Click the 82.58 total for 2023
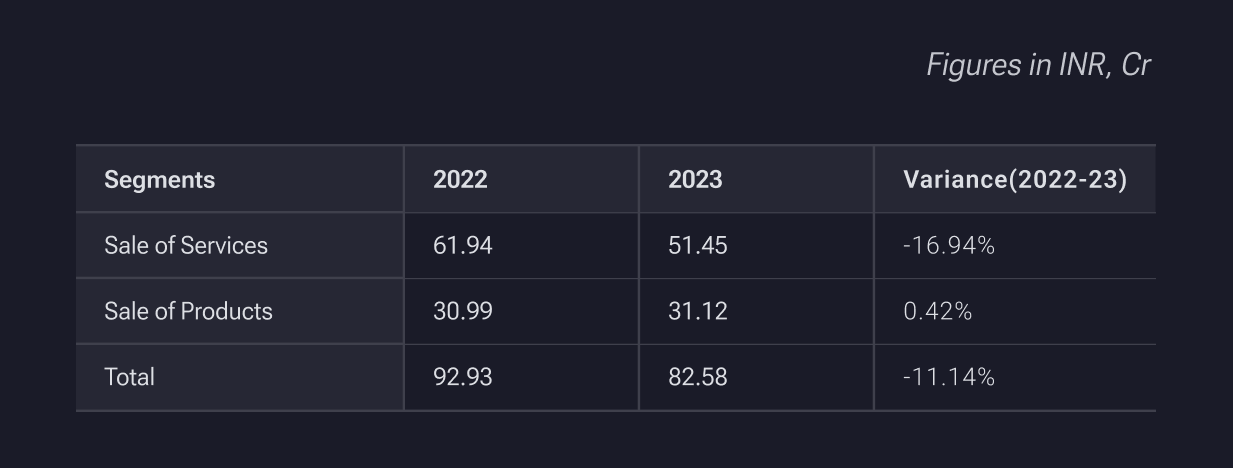1233x468 pixels. (698, 378)
